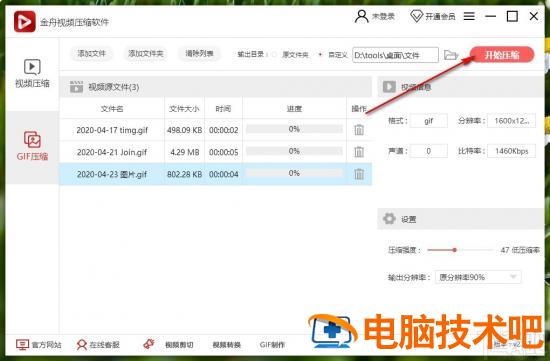Click the 官方网站 monitor icon
Screen dimensions: 550x361
tap(22, 345)
